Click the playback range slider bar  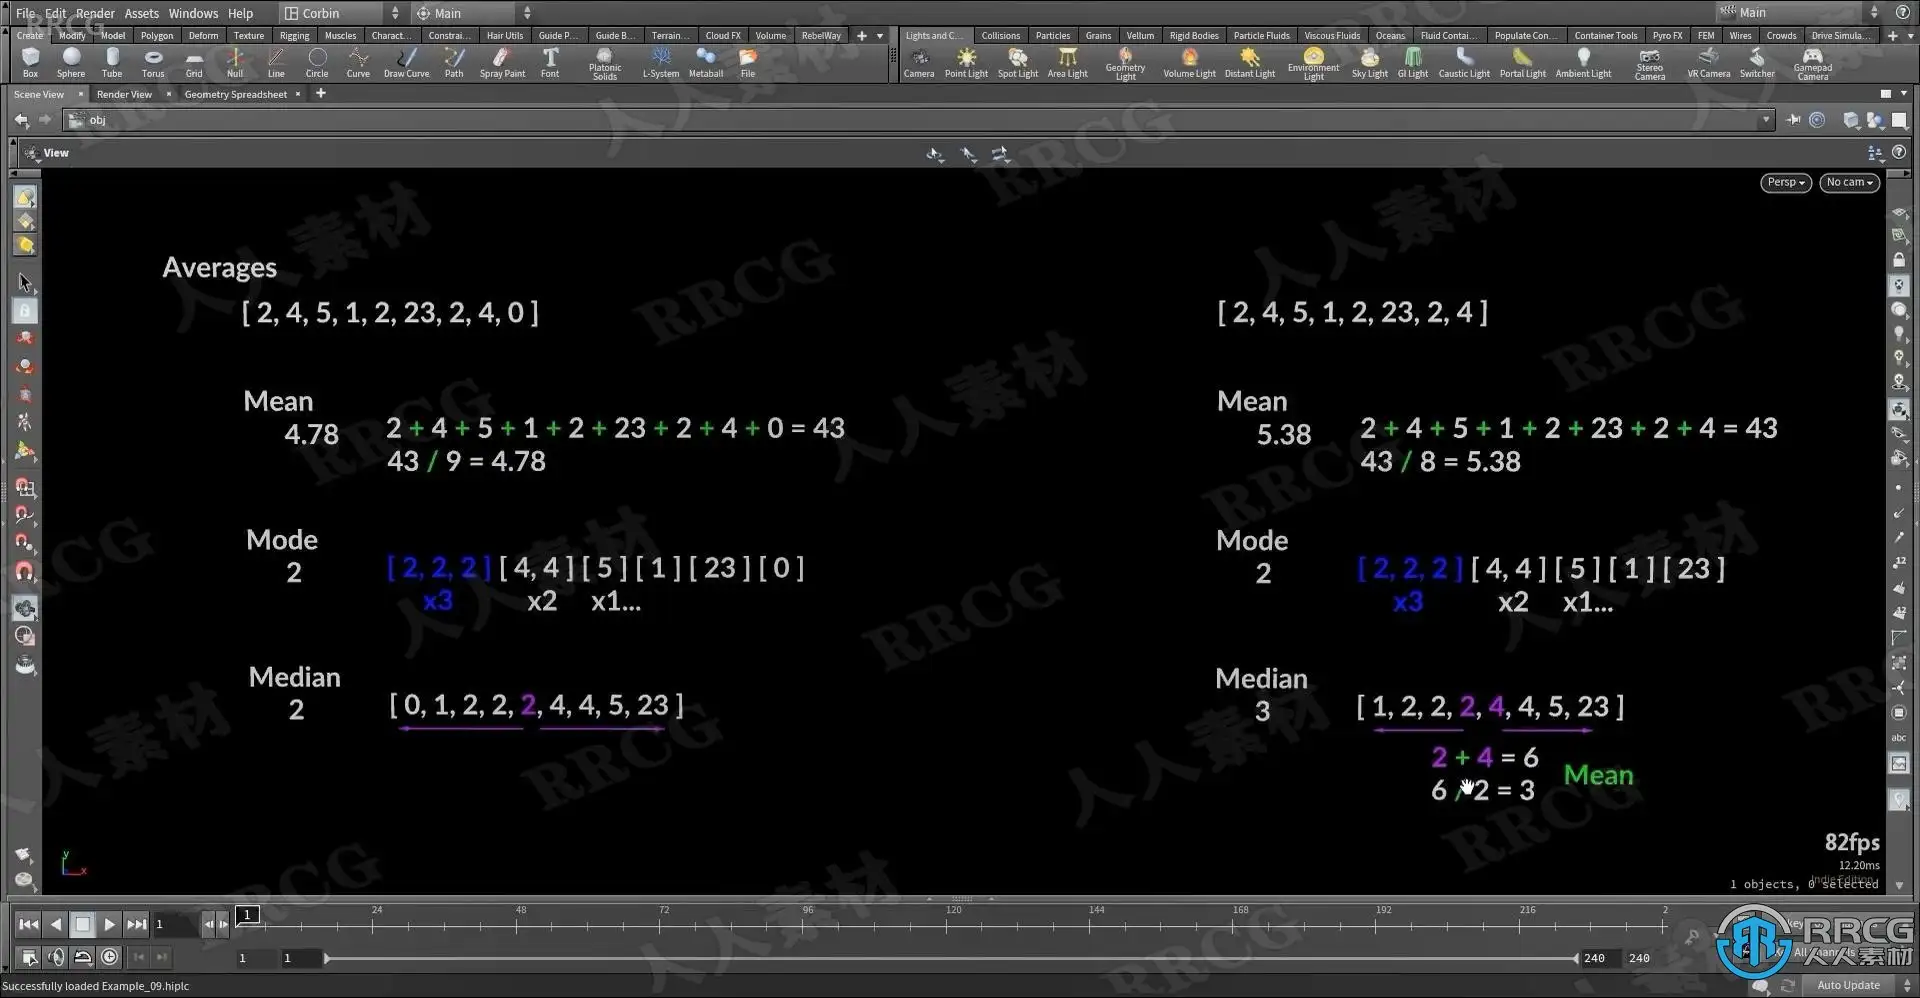click(951, 958)
